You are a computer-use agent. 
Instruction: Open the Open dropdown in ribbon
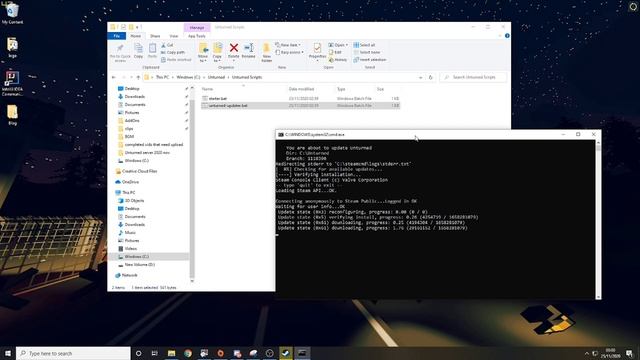pos(338,45)
